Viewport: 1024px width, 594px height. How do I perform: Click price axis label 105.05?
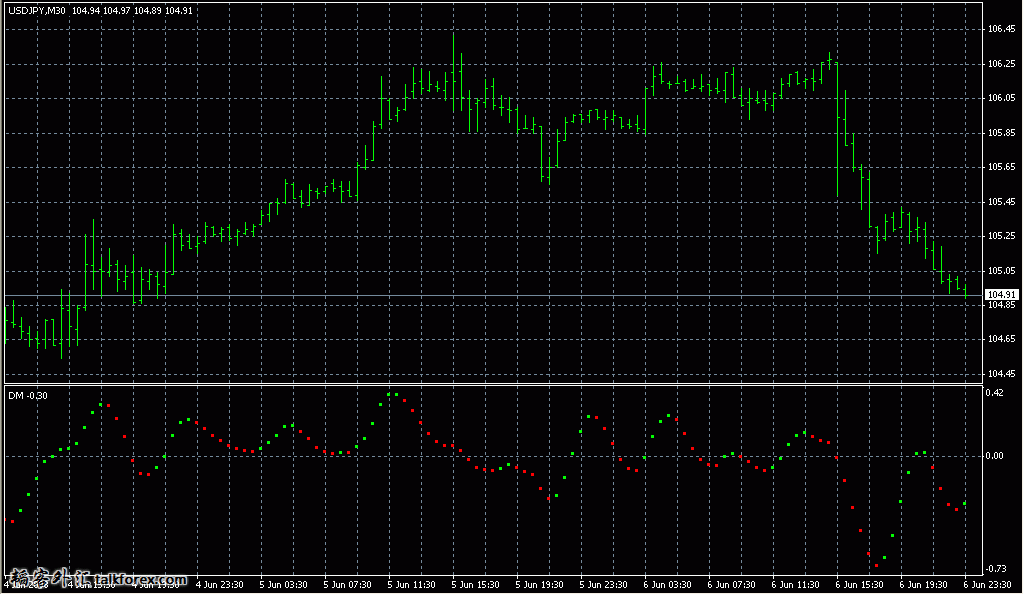pos(1001,270)
